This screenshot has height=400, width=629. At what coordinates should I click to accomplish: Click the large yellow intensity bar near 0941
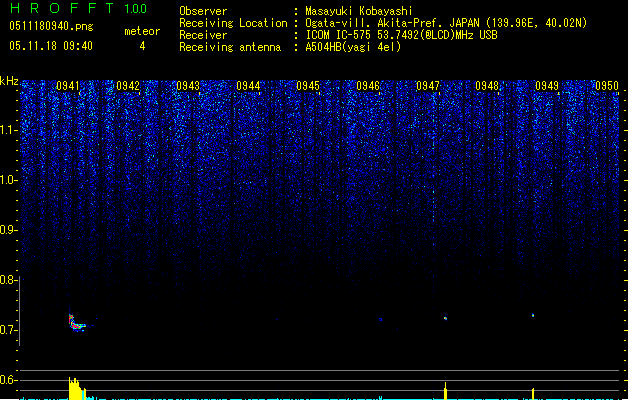pos(77,388)
